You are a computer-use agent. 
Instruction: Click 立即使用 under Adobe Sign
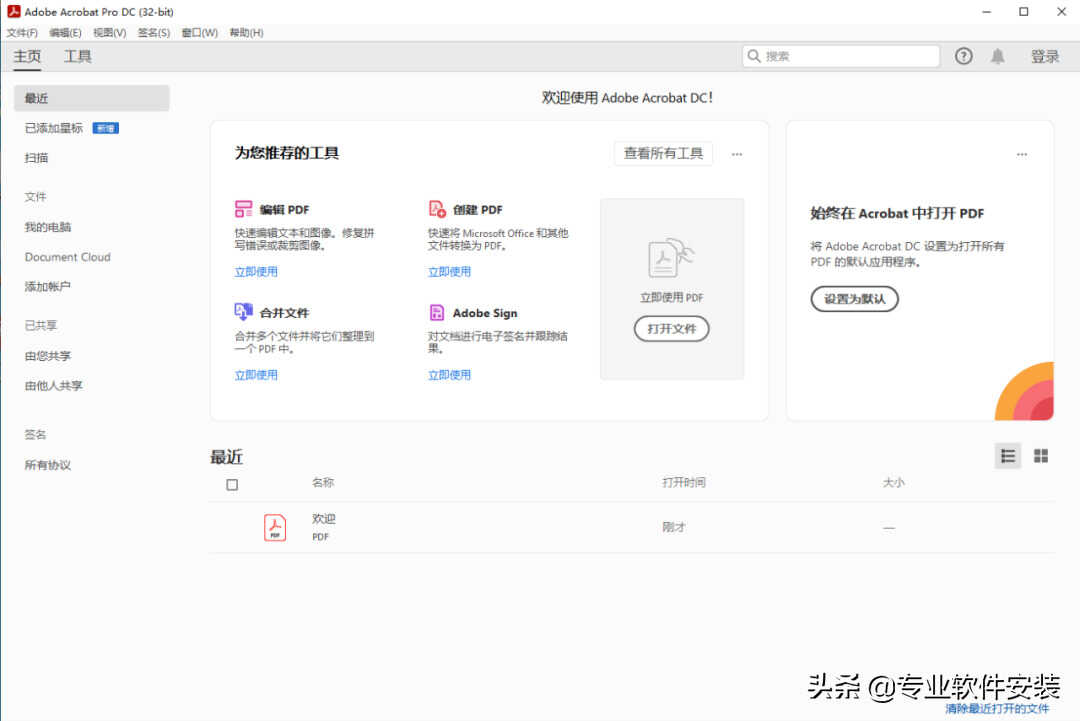tap(450, 375)
